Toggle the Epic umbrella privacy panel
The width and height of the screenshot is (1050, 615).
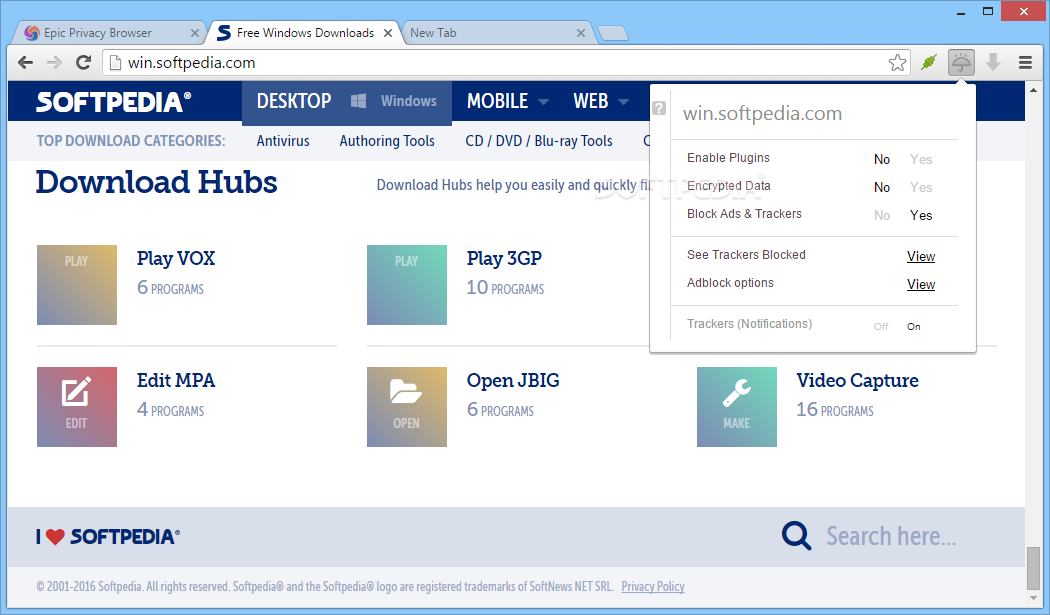(x=961, y=63)
